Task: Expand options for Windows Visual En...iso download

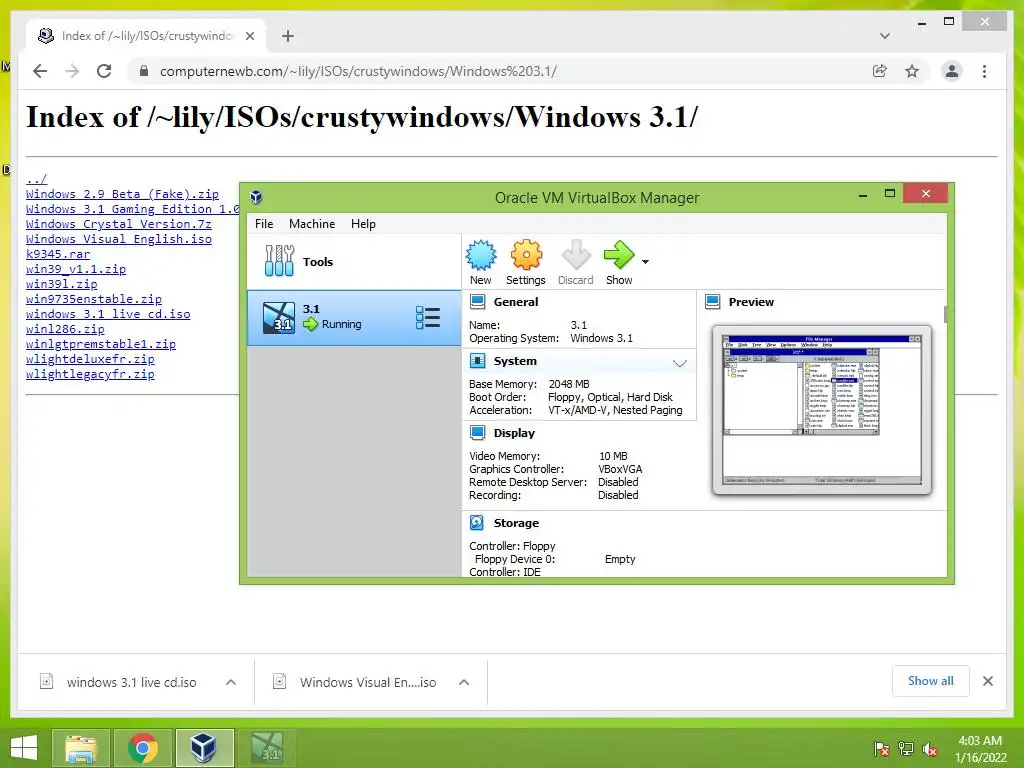Action: (x=464, y=682)
